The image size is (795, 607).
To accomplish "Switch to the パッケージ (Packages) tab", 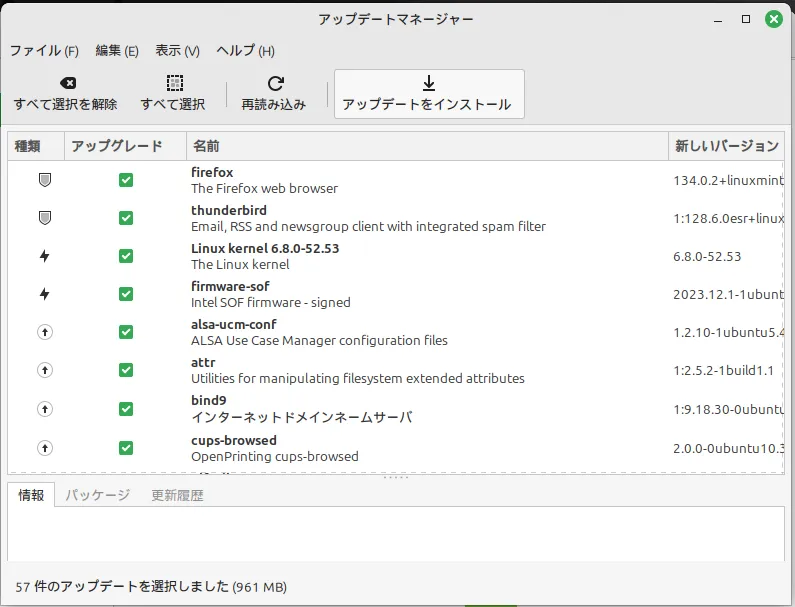I will [98, 495].
